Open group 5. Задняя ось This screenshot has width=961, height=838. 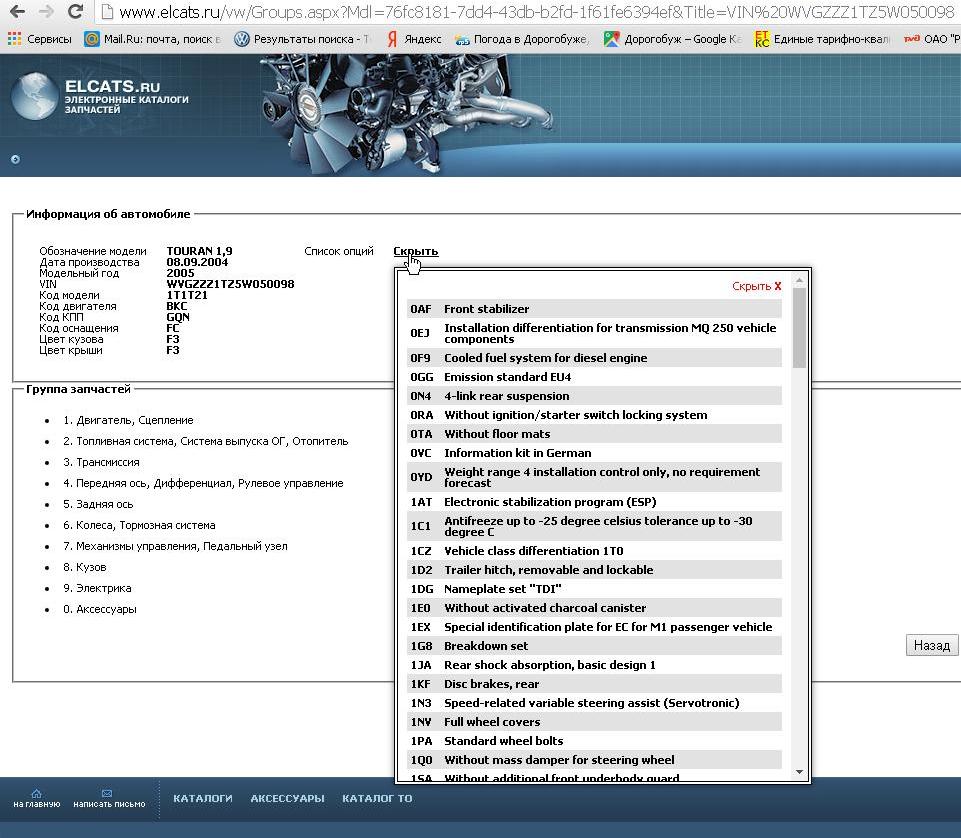tap(98, 505)
